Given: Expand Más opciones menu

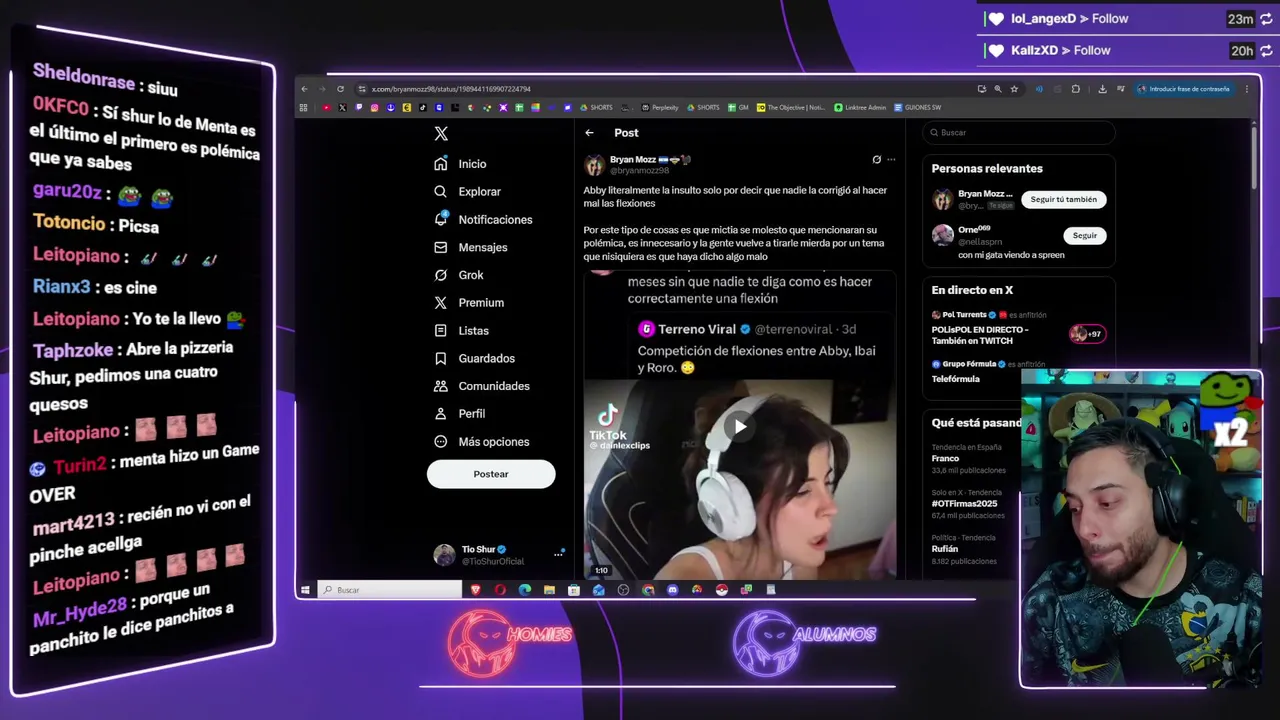Looking at the screenshot, I should click(482, 441).
